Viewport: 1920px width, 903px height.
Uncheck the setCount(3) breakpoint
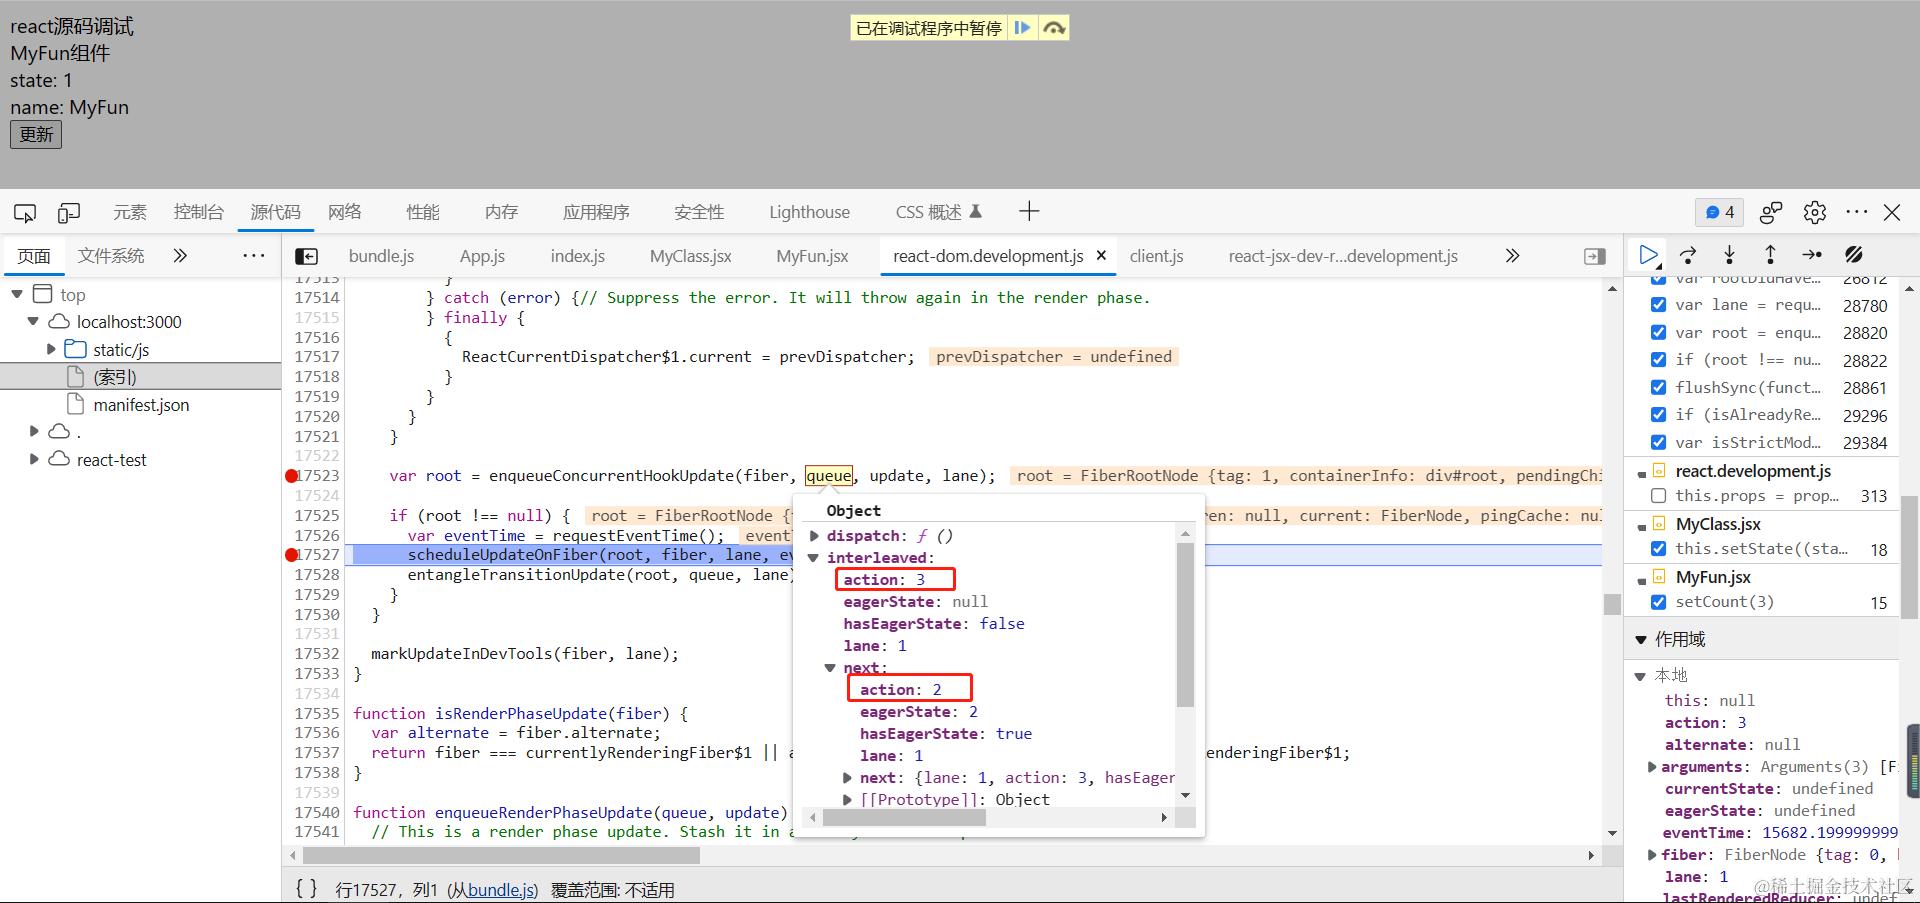point(1659,602)
